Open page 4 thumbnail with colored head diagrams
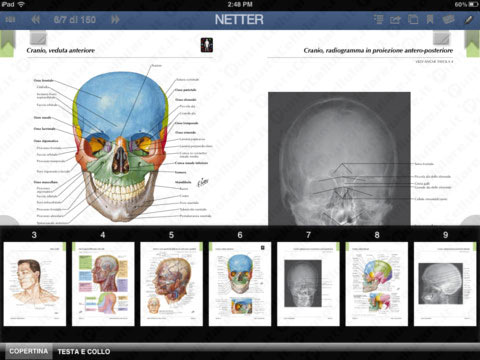The image size is (480, 360). point(103,284)
